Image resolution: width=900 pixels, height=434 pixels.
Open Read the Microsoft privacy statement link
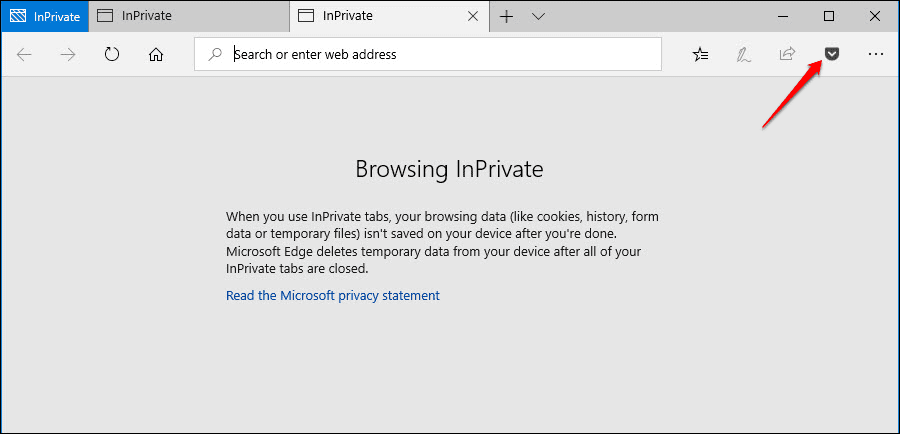click(x=333, y=296)
